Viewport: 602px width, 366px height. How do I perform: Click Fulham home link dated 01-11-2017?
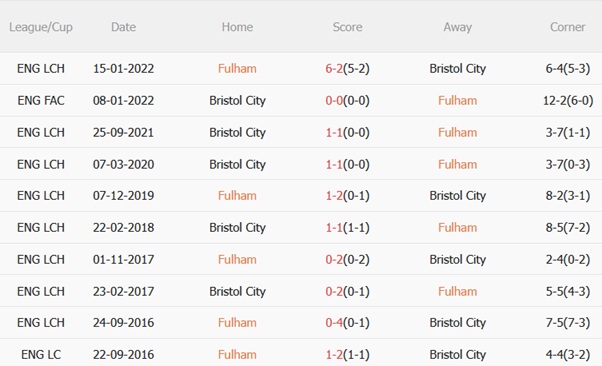click(x=237, y=260)
